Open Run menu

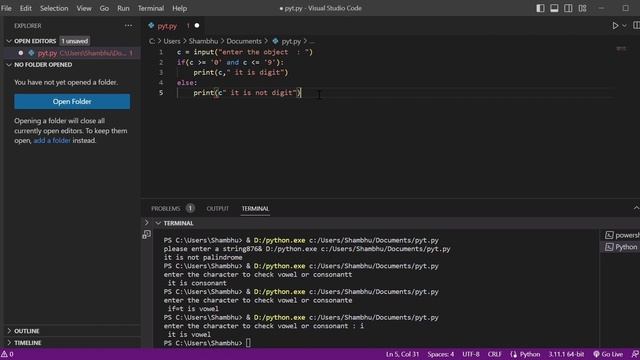[123, 8]
